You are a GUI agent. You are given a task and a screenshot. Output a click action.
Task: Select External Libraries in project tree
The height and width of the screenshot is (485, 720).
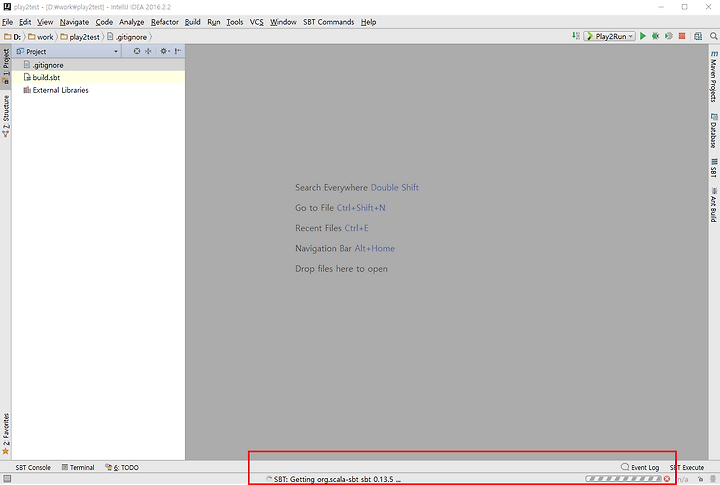[x=98, y=90]
